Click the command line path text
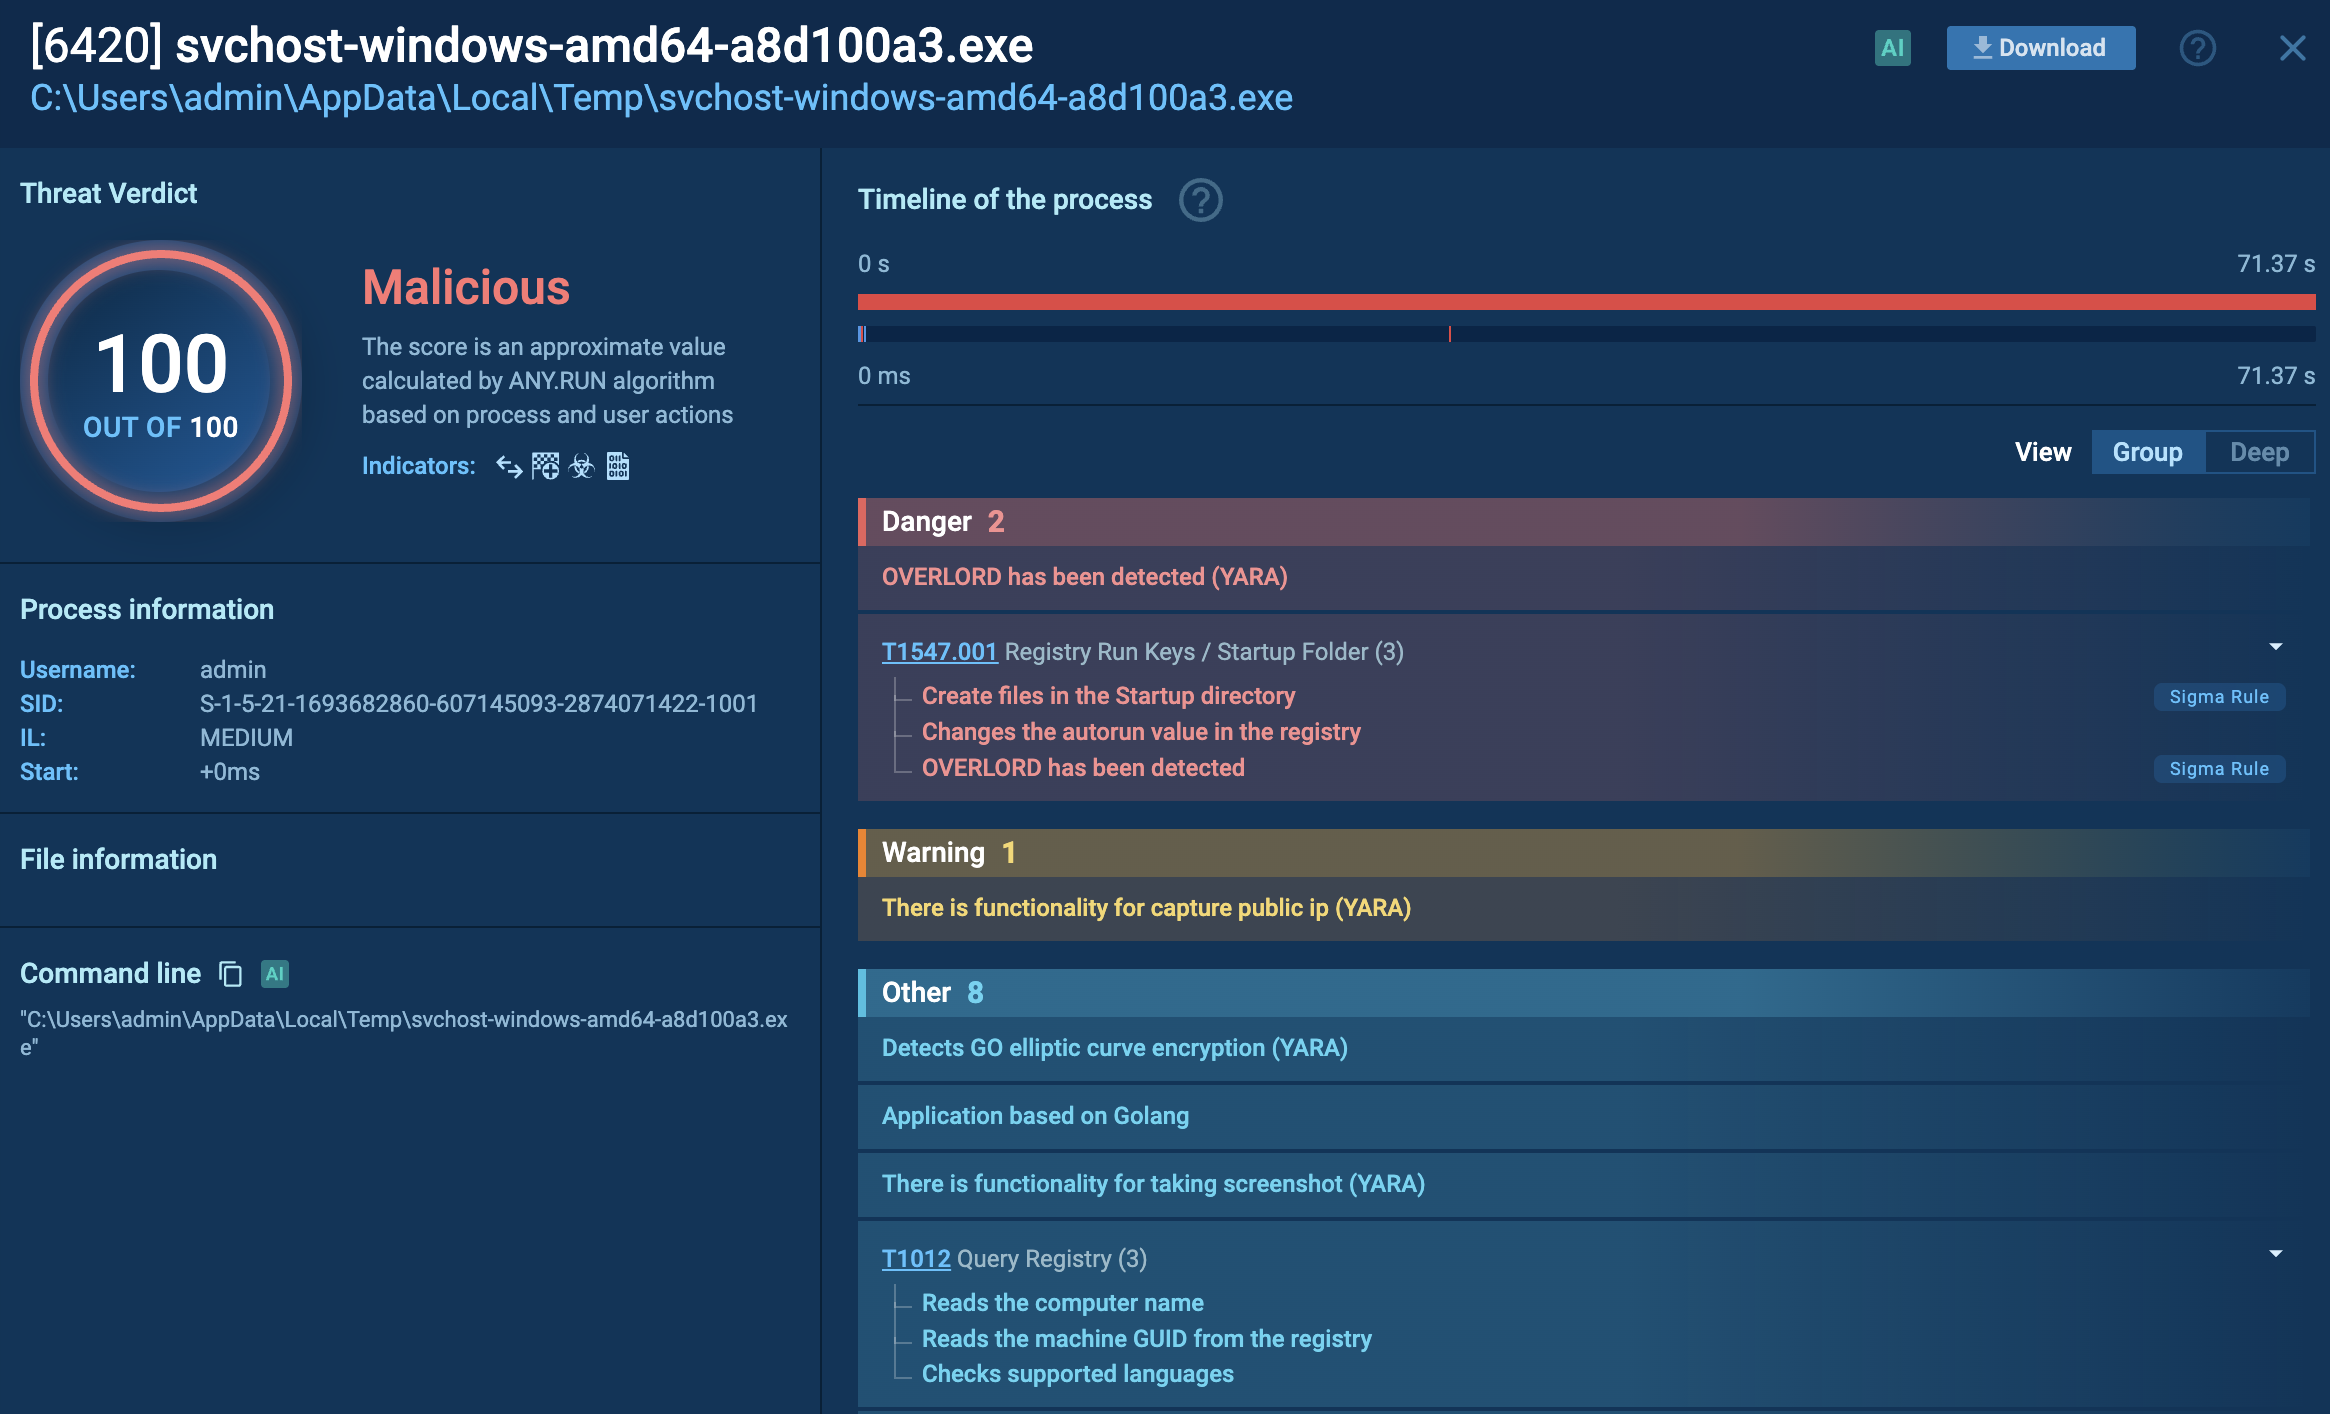The image size is (2330, 1414). coord(404,1033)
